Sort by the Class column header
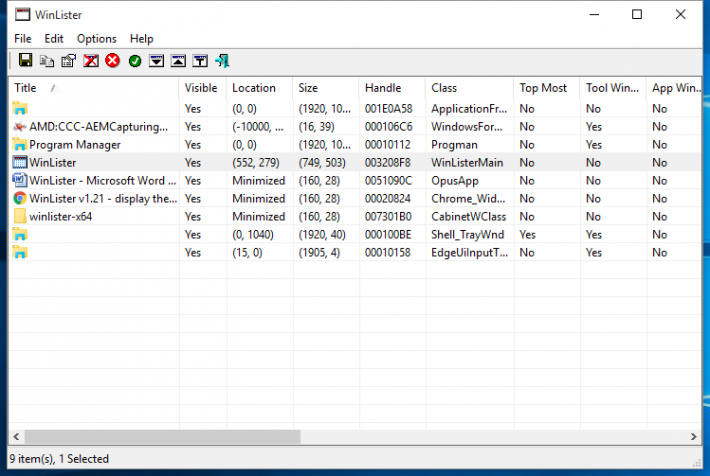The image size is (710, 476). click(x=470, y=88)
